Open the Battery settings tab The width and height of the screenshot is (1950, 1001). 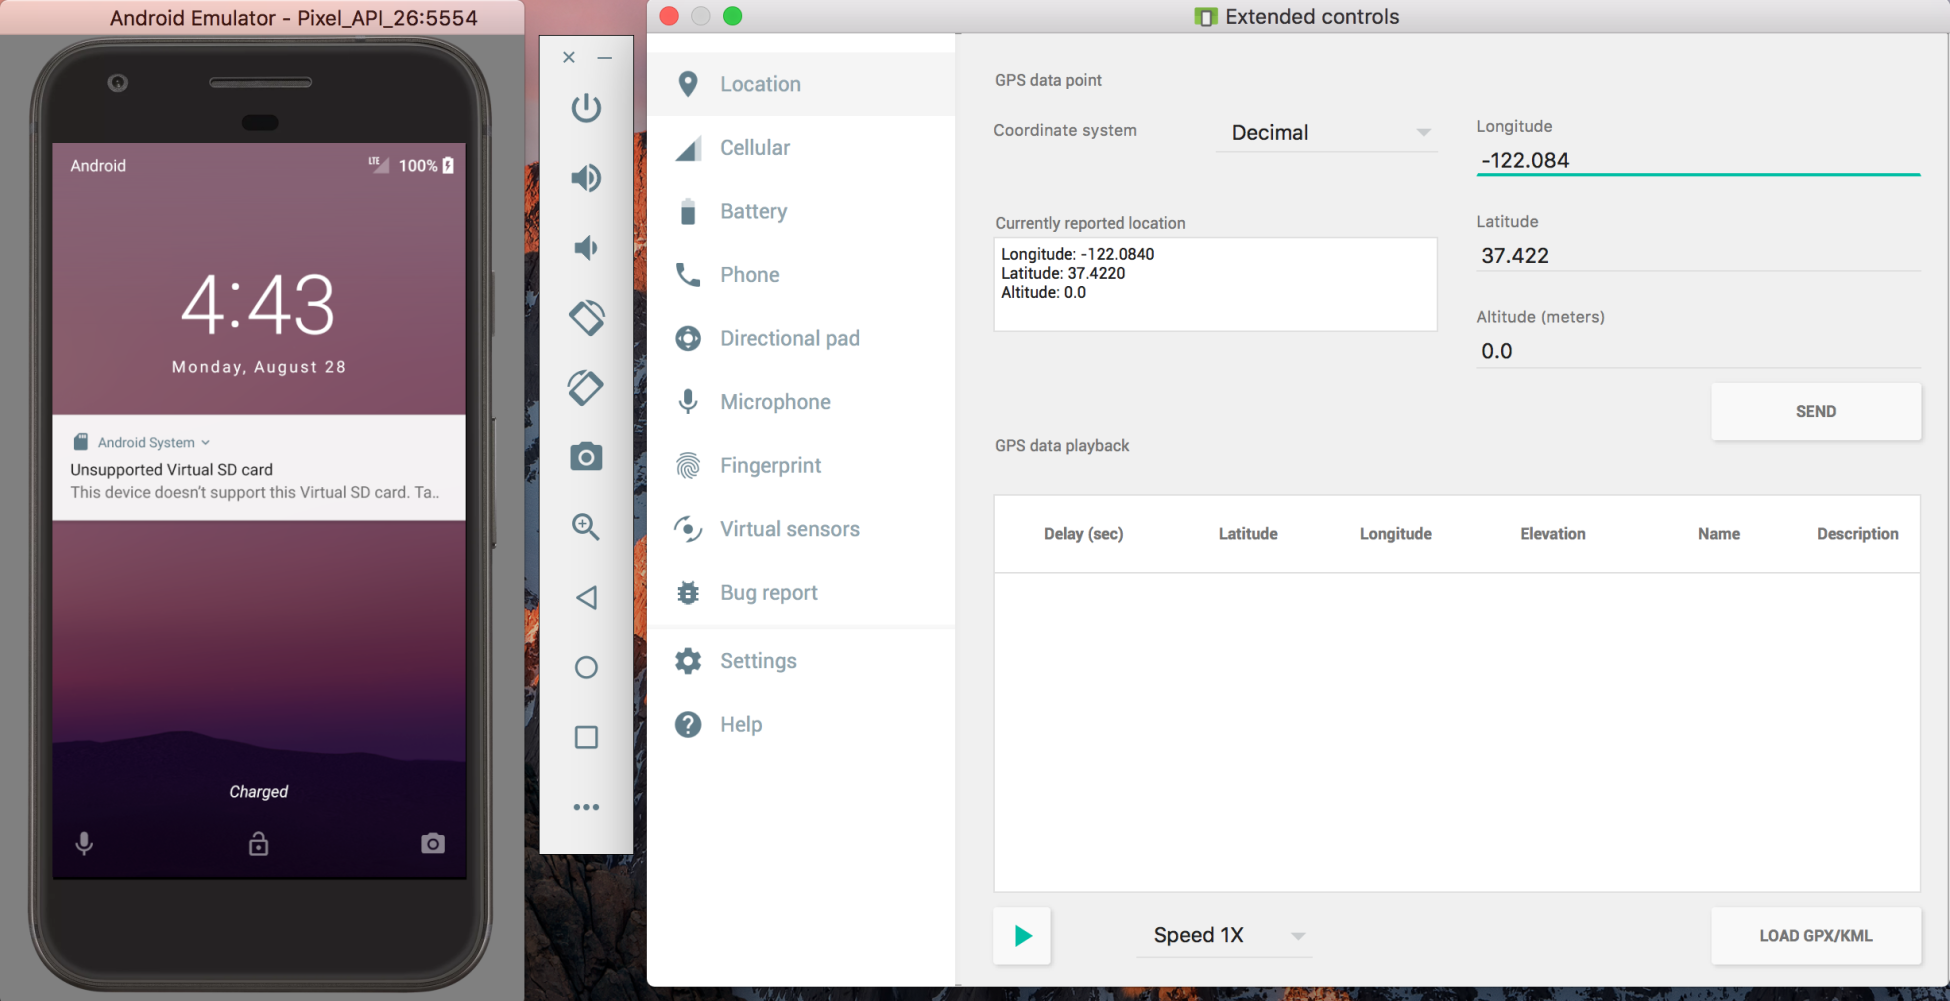801,211
